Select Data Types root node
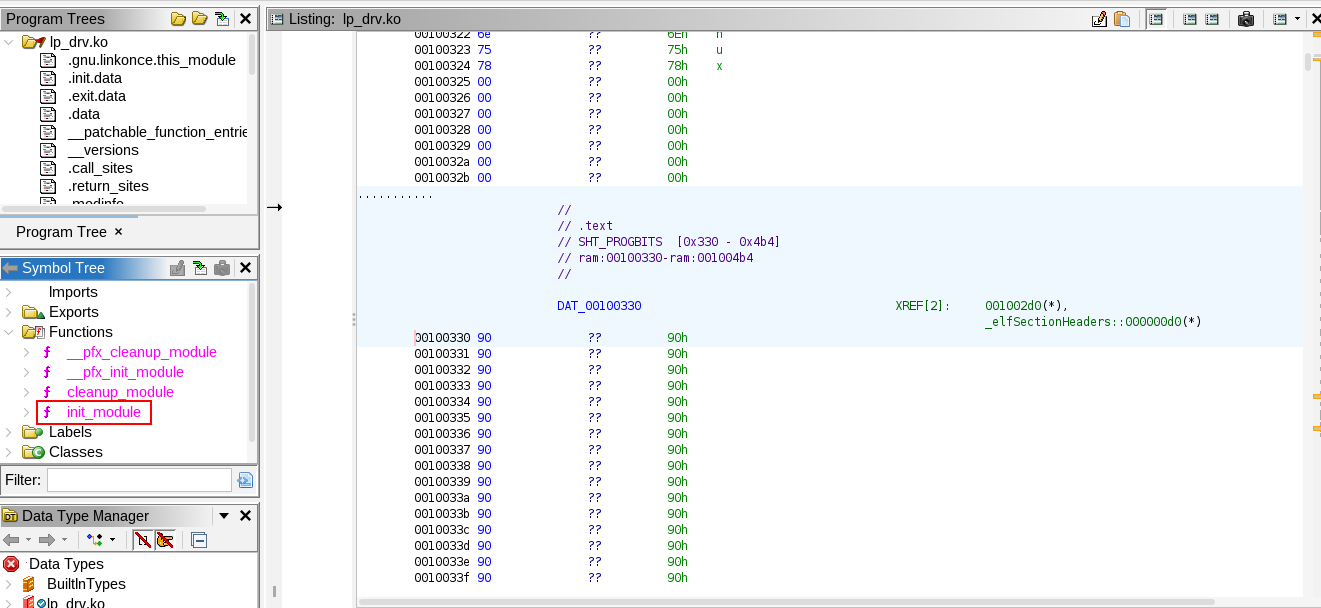Screen dimensions: 1321x608 (x=66, y=564)
